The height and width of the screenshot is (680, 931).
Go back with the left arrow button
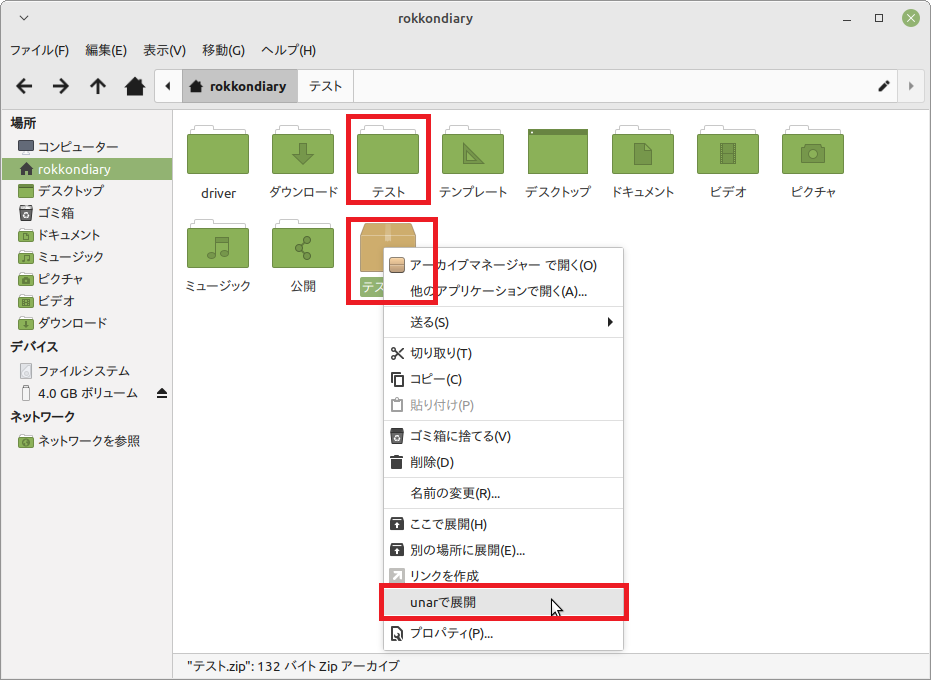[x=24, y=86]
